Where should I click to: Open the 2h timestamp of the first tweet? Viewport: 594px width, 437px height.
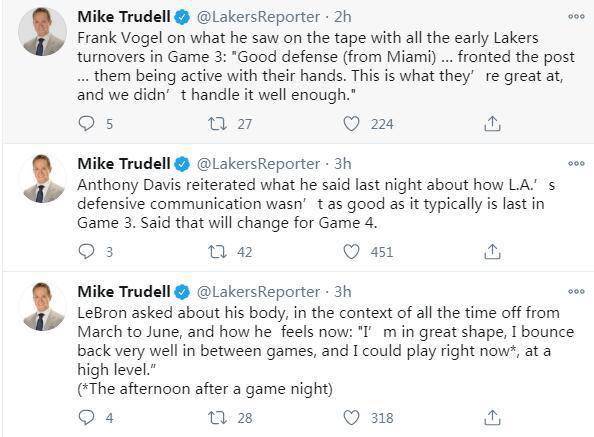(343, 17)
